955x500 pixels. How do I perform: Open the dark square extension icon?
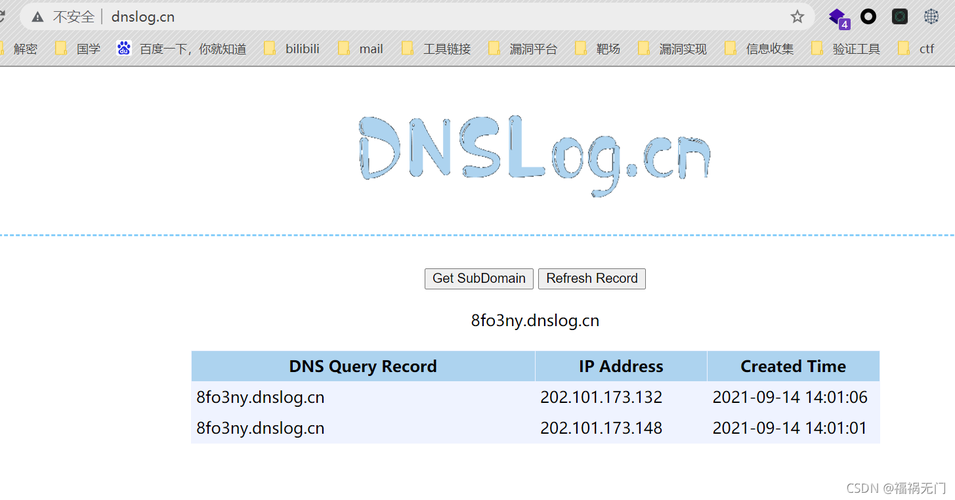tap(900, 17)
